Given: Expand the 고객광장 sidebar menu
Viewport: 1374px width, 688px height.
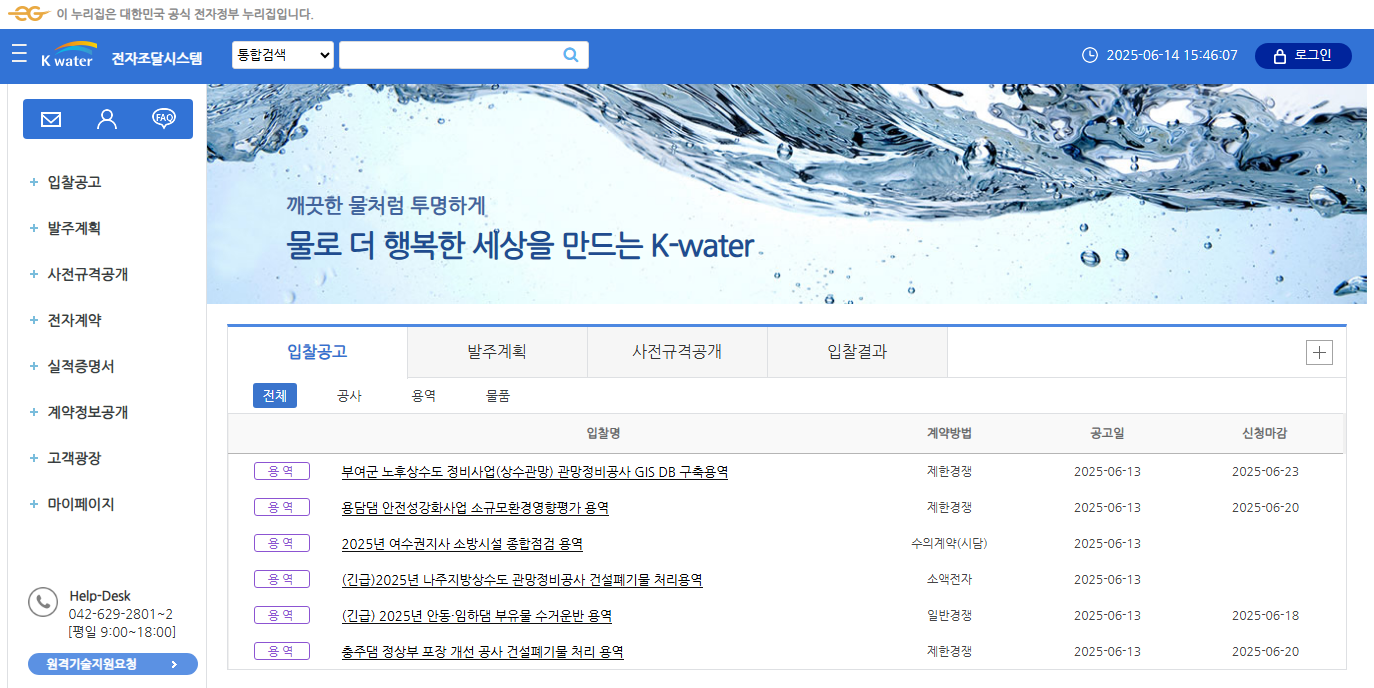Looking at the screenshot, I should coord(66,458).
